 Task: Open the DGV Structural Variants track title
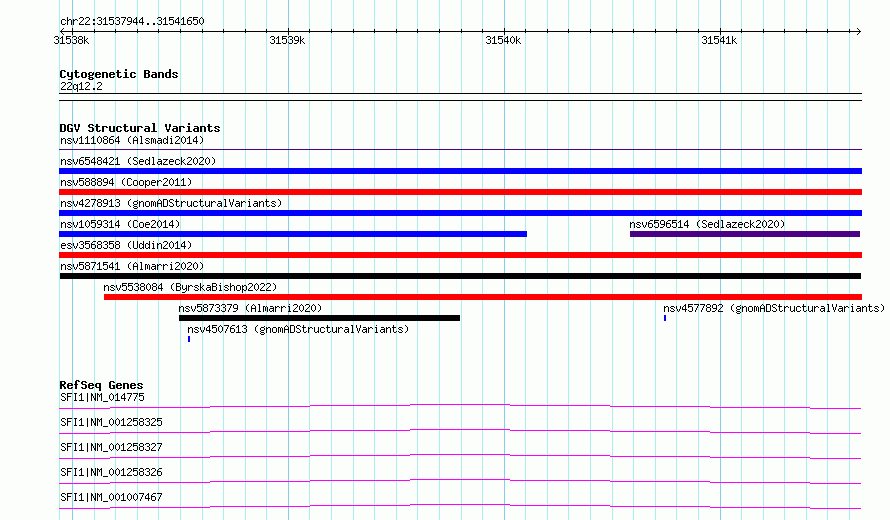pos(140,128)
